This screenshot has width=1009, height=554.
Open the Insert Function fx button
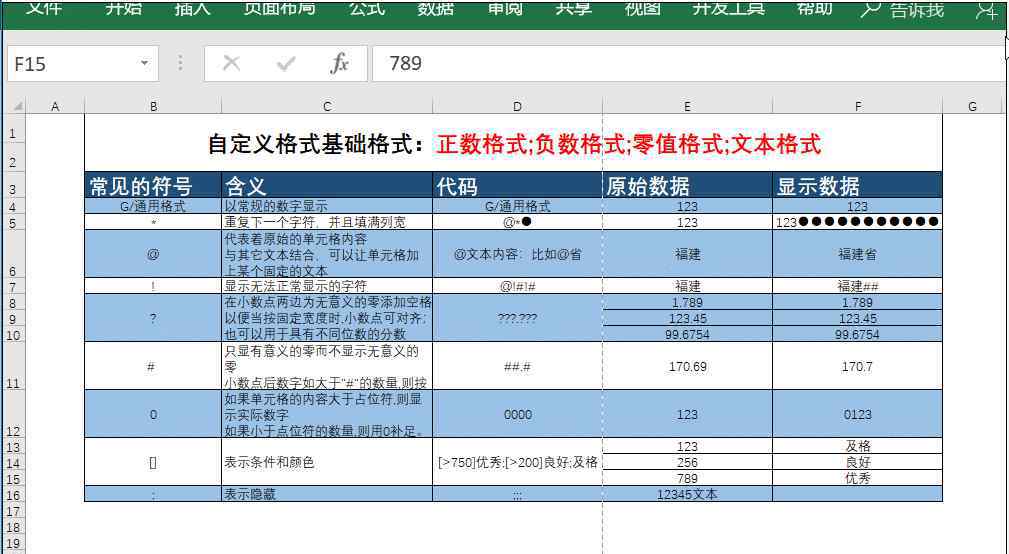click(x=339, y=63)
